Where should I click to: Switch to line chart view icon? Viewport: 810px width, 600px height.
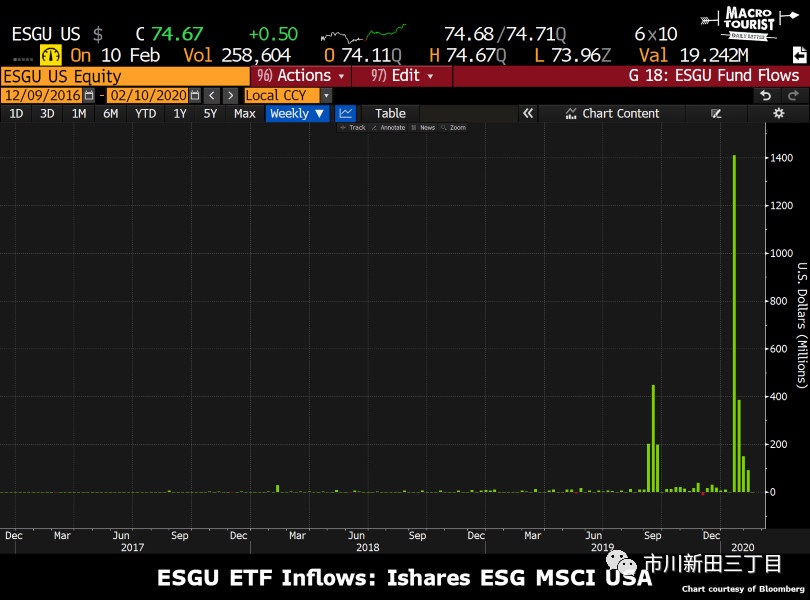click(346, 114)
